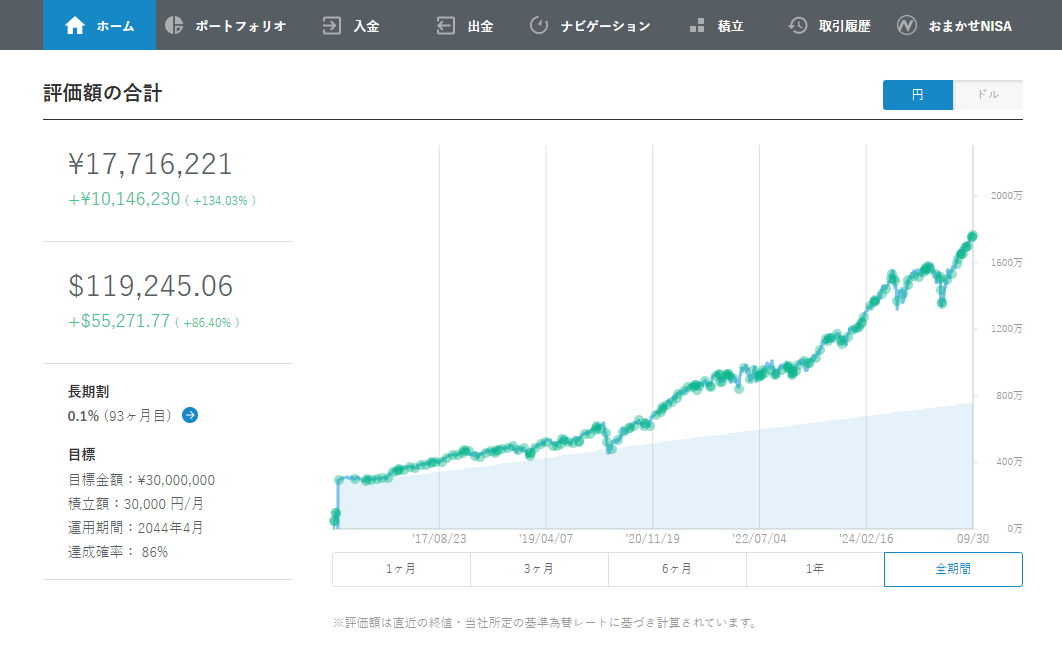Select the 全期間 period option
This screenshot has height=650, width=1062.
tap(952, 568)
